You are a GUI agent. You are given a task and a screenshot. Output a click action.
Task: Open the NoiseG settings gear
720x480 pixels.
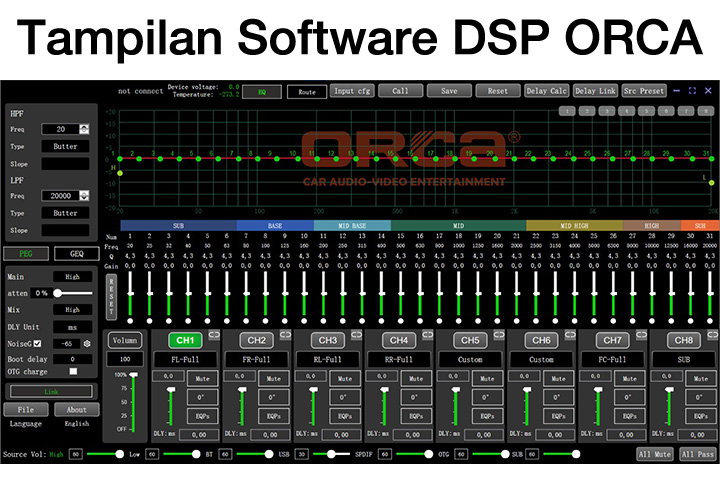coord(87,343)
